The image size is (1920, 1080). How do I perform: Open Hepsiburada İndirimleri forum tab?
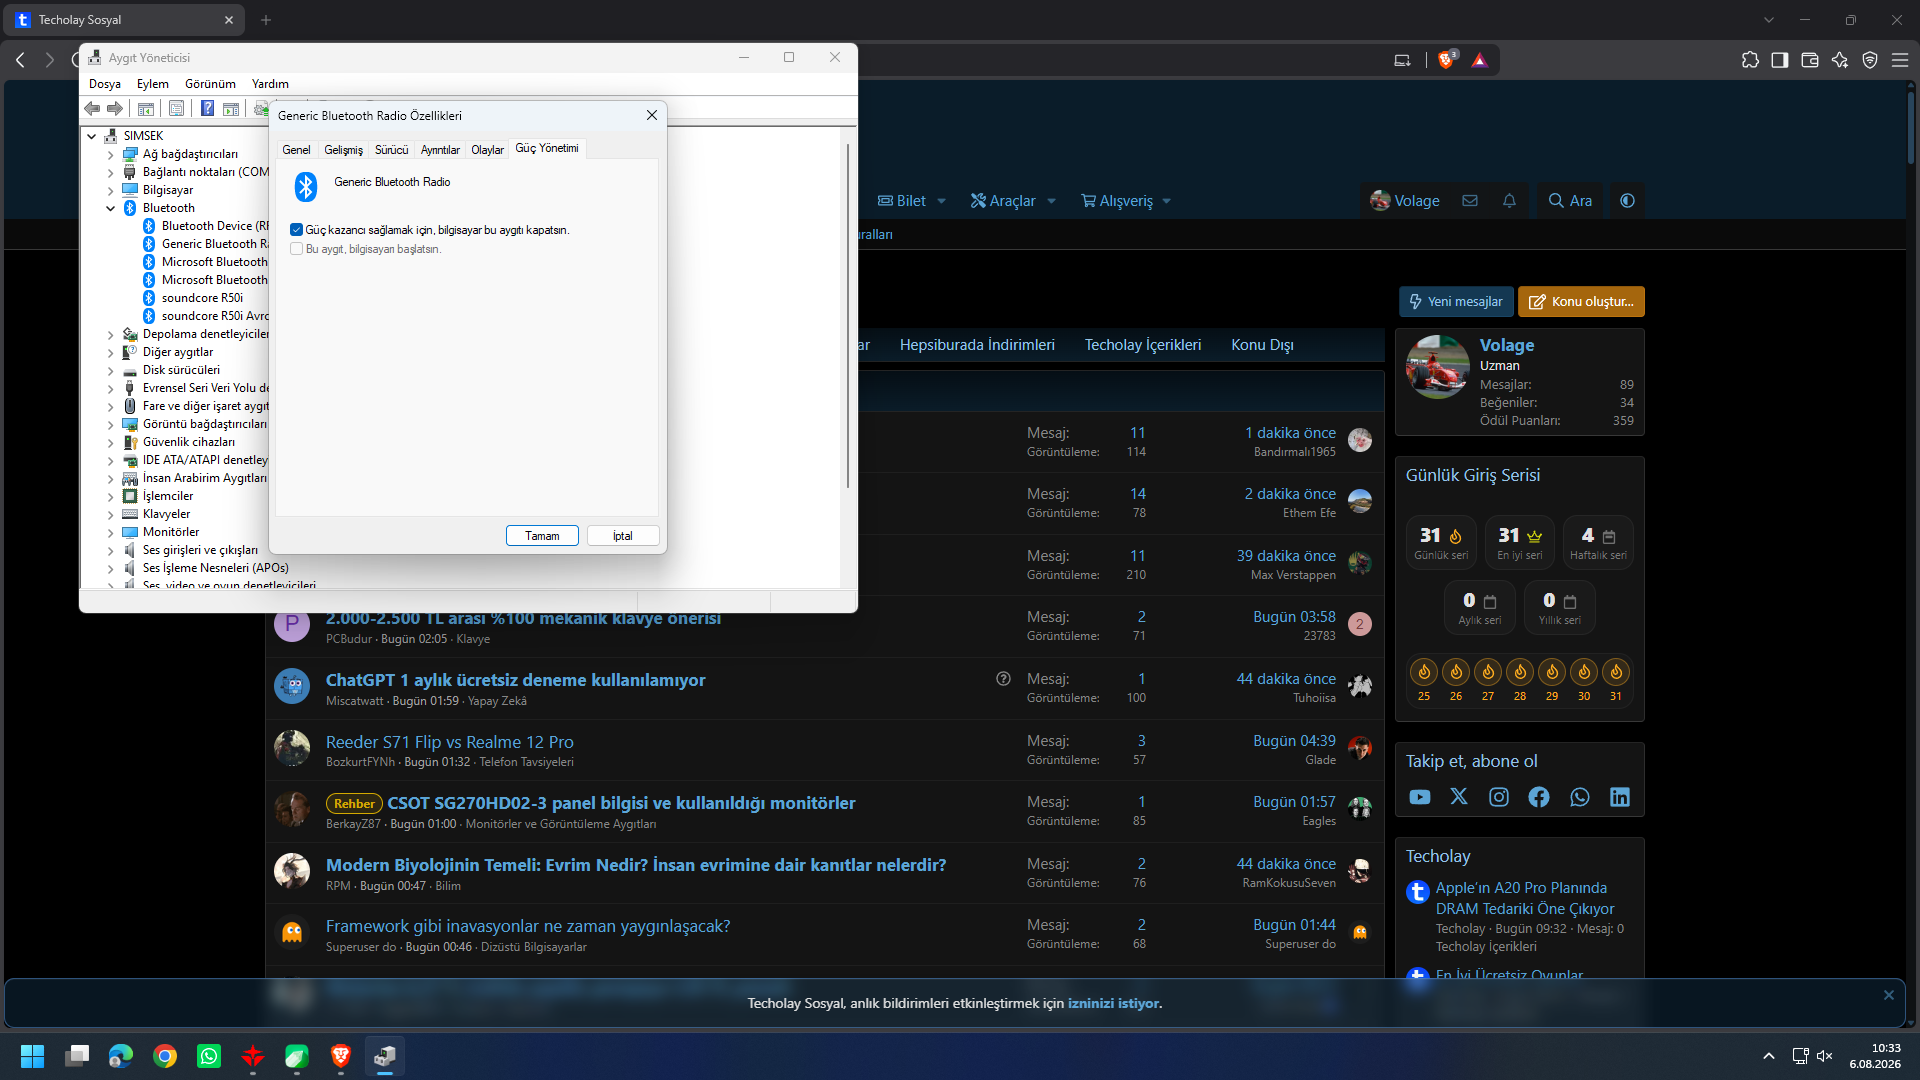coord(977,345)
